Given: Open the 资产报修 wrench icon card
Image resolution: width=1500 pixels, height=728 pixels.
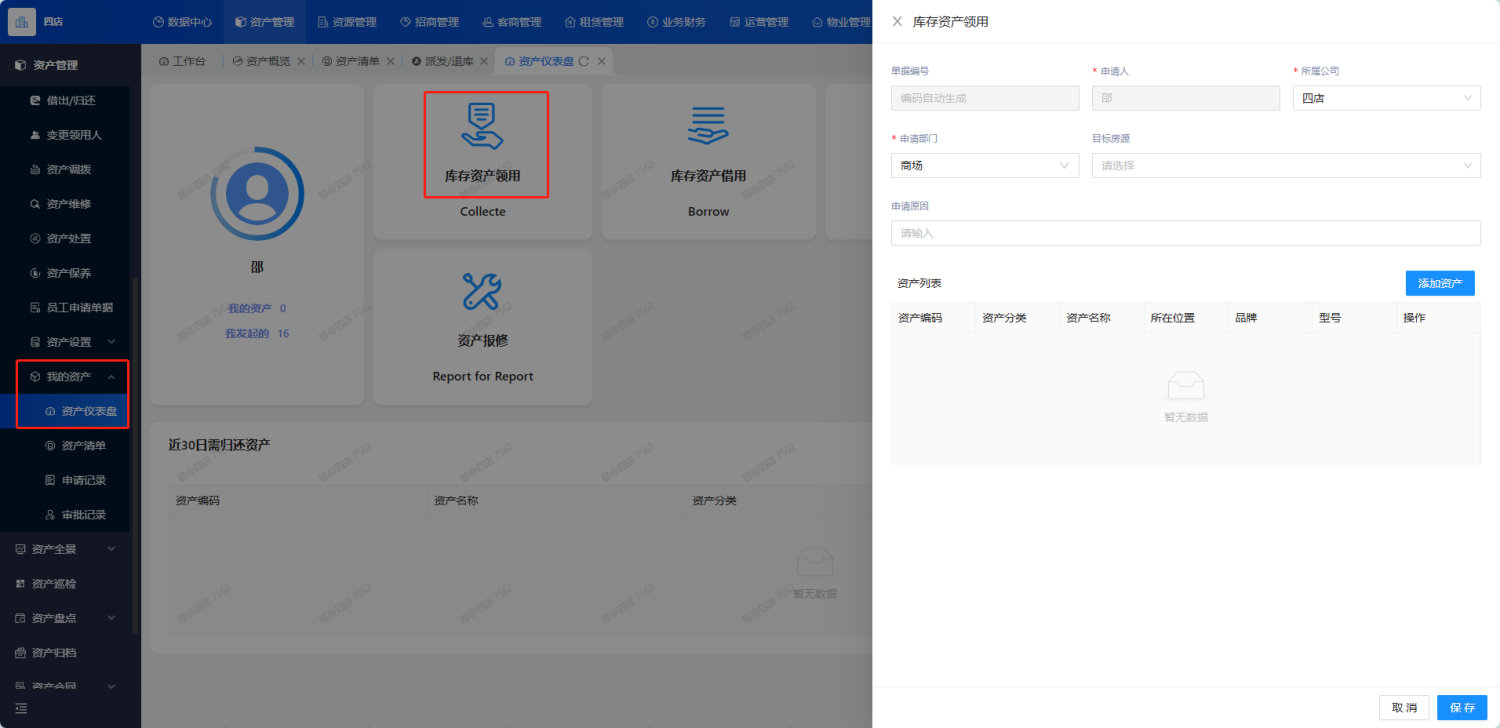Looking at the screenshot, I should click(x=482, y=291).
